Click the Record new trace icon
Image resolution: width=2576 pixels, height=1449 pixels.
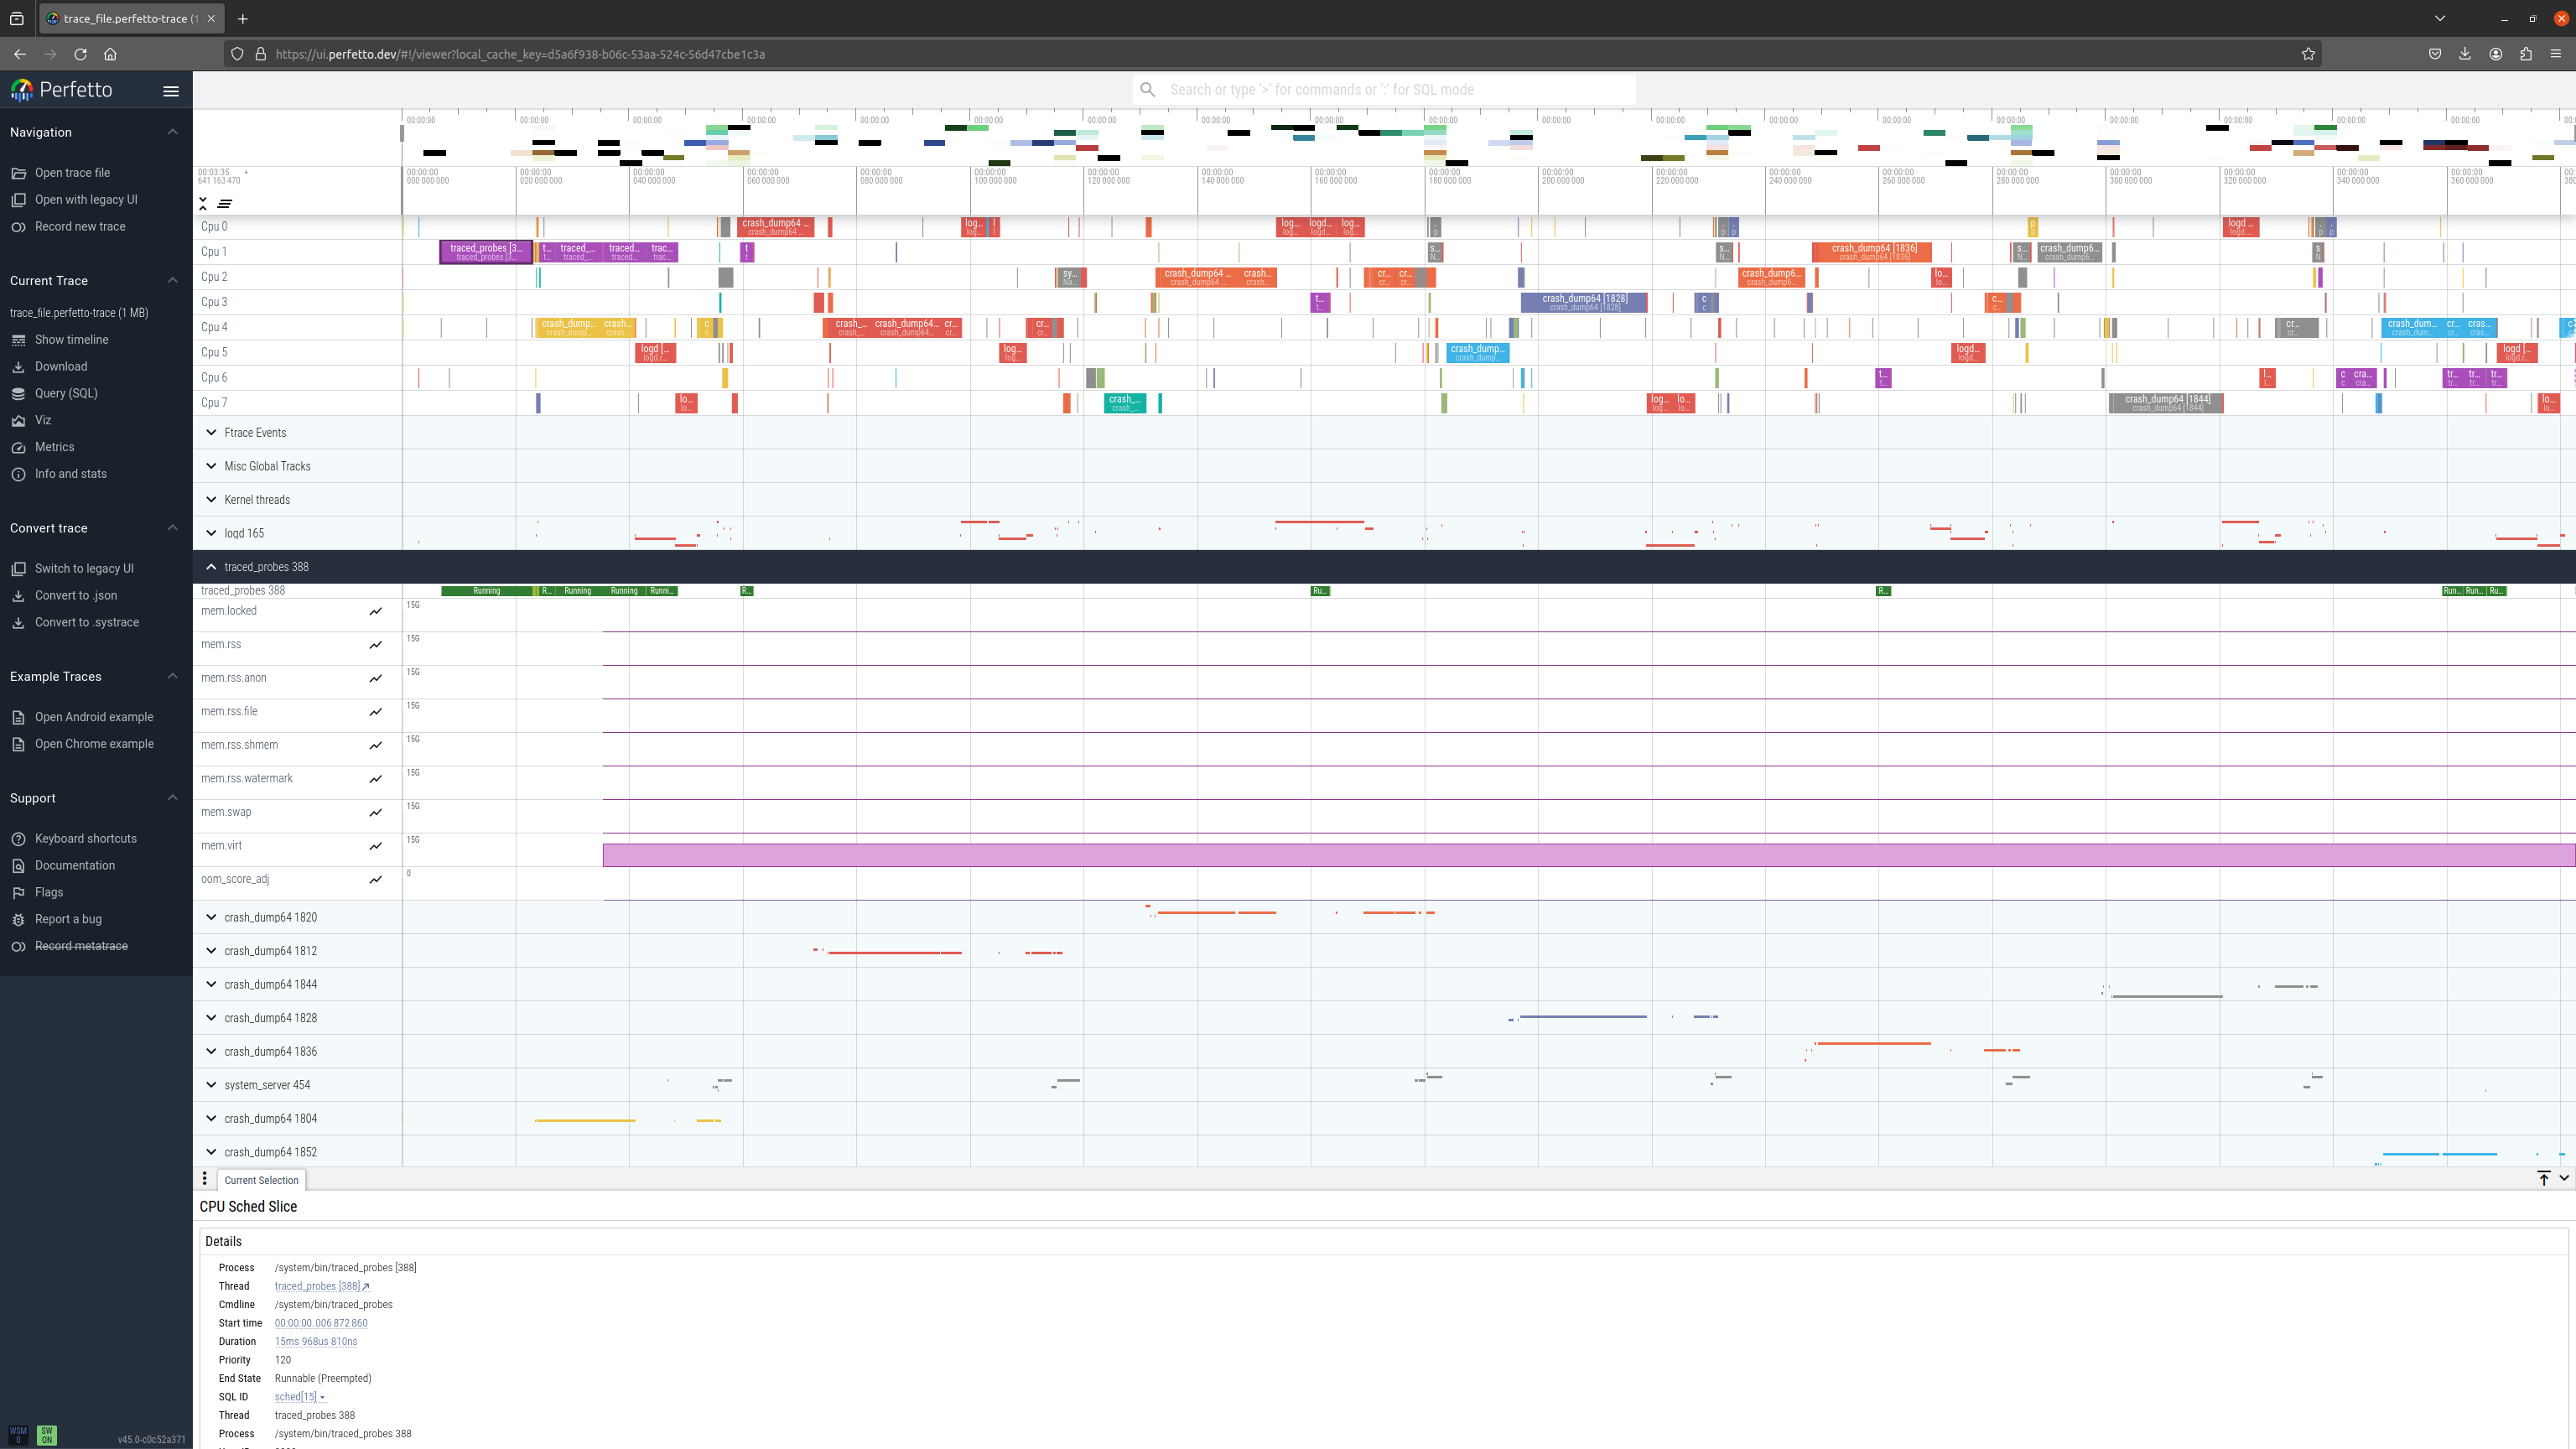pyautogui.click(x=18, y=227)
